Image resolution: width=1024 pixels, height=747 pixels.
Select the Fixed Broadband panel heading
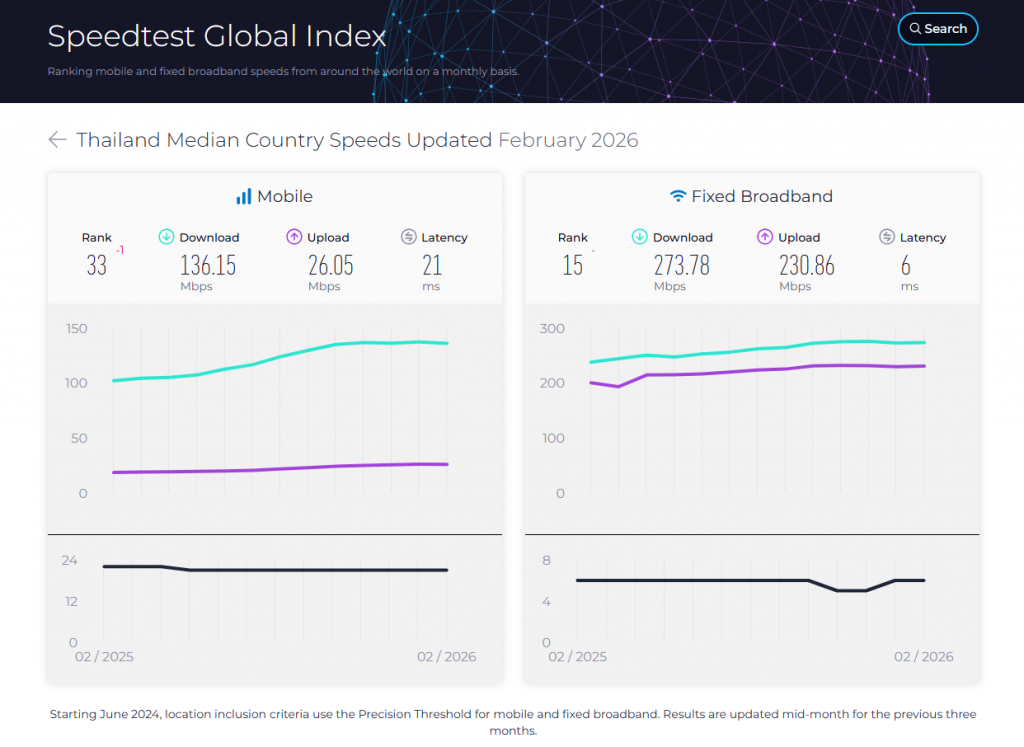coord(762,197)
